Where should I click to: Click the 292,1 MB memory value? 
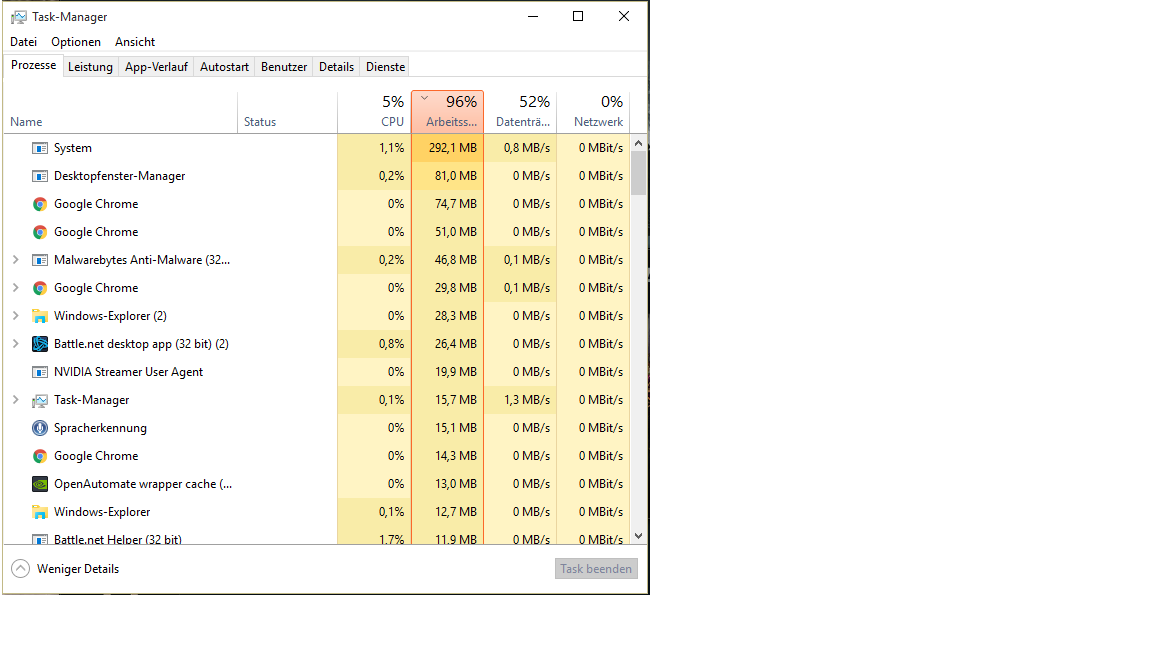pyautogui.click(x=453, y=148)
